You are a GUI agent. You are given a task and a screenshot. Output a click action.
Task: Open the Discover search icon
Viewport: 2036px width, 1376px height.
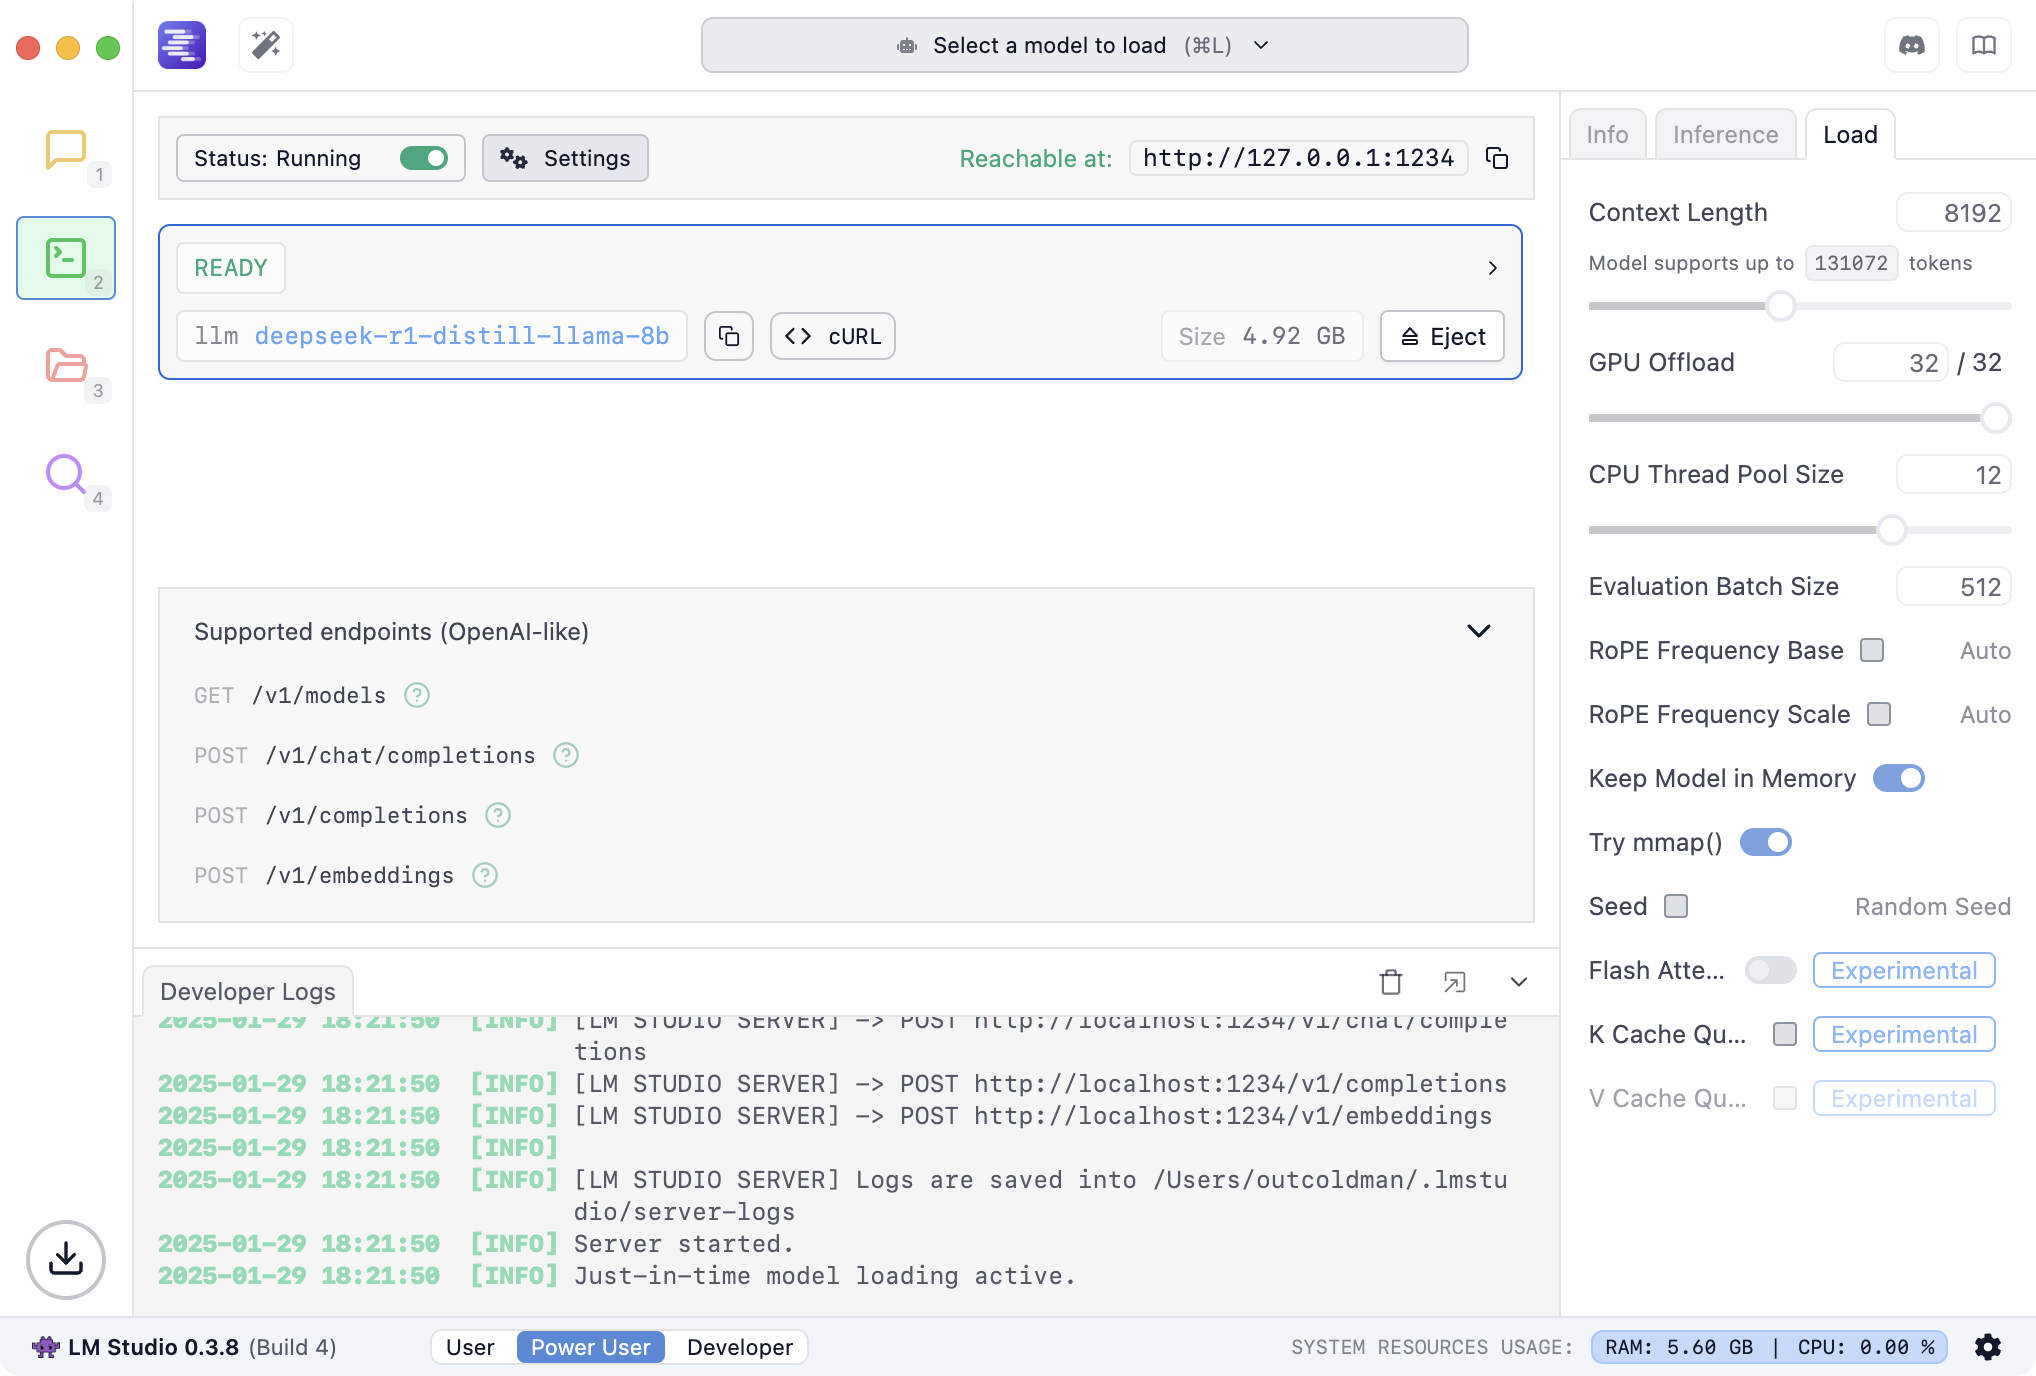pos(66,474)
